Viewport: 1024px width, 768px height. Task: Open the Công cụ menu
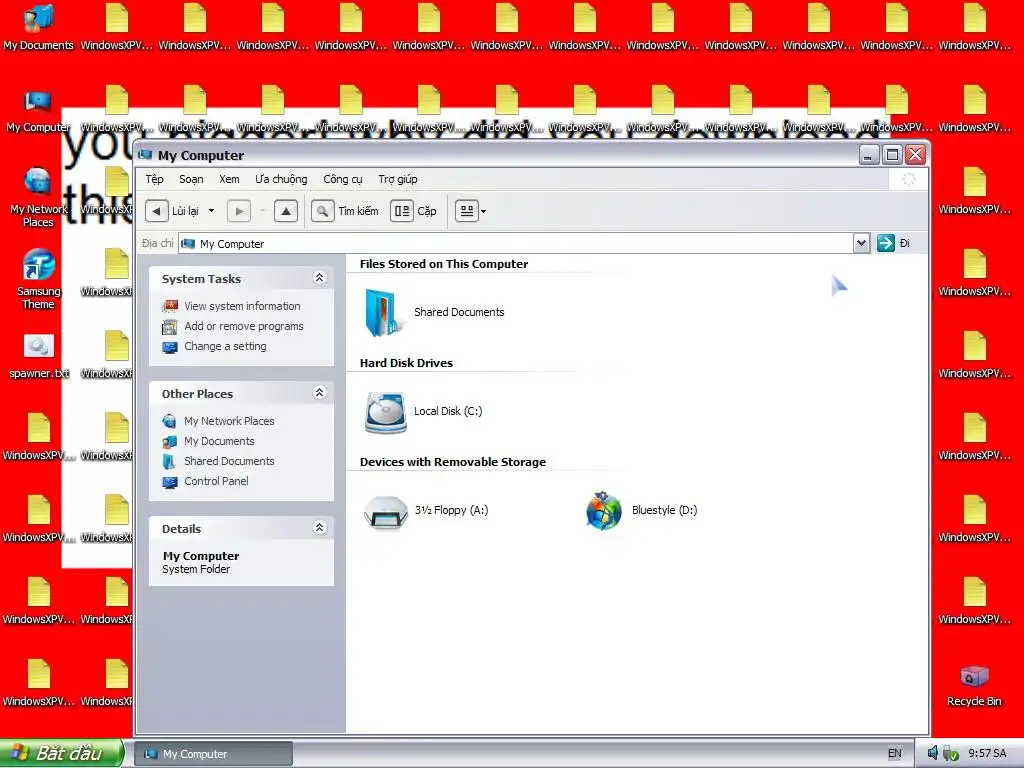coord(343,179)
